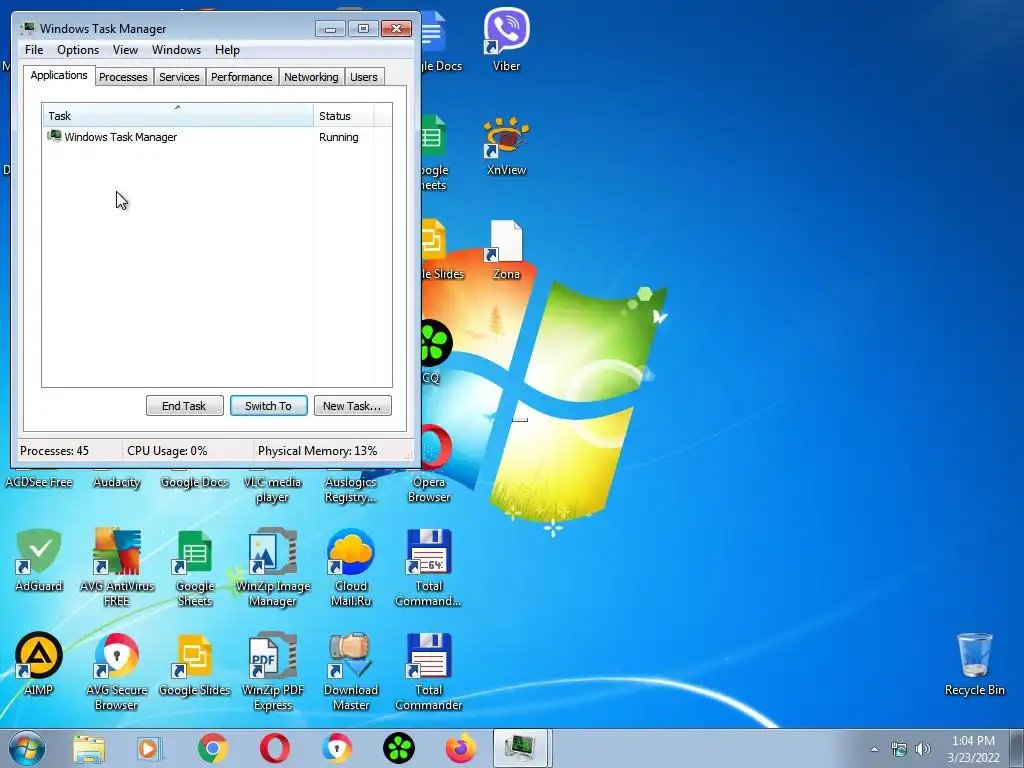
Task: Switch to the Processes tab
Action: 123,77
